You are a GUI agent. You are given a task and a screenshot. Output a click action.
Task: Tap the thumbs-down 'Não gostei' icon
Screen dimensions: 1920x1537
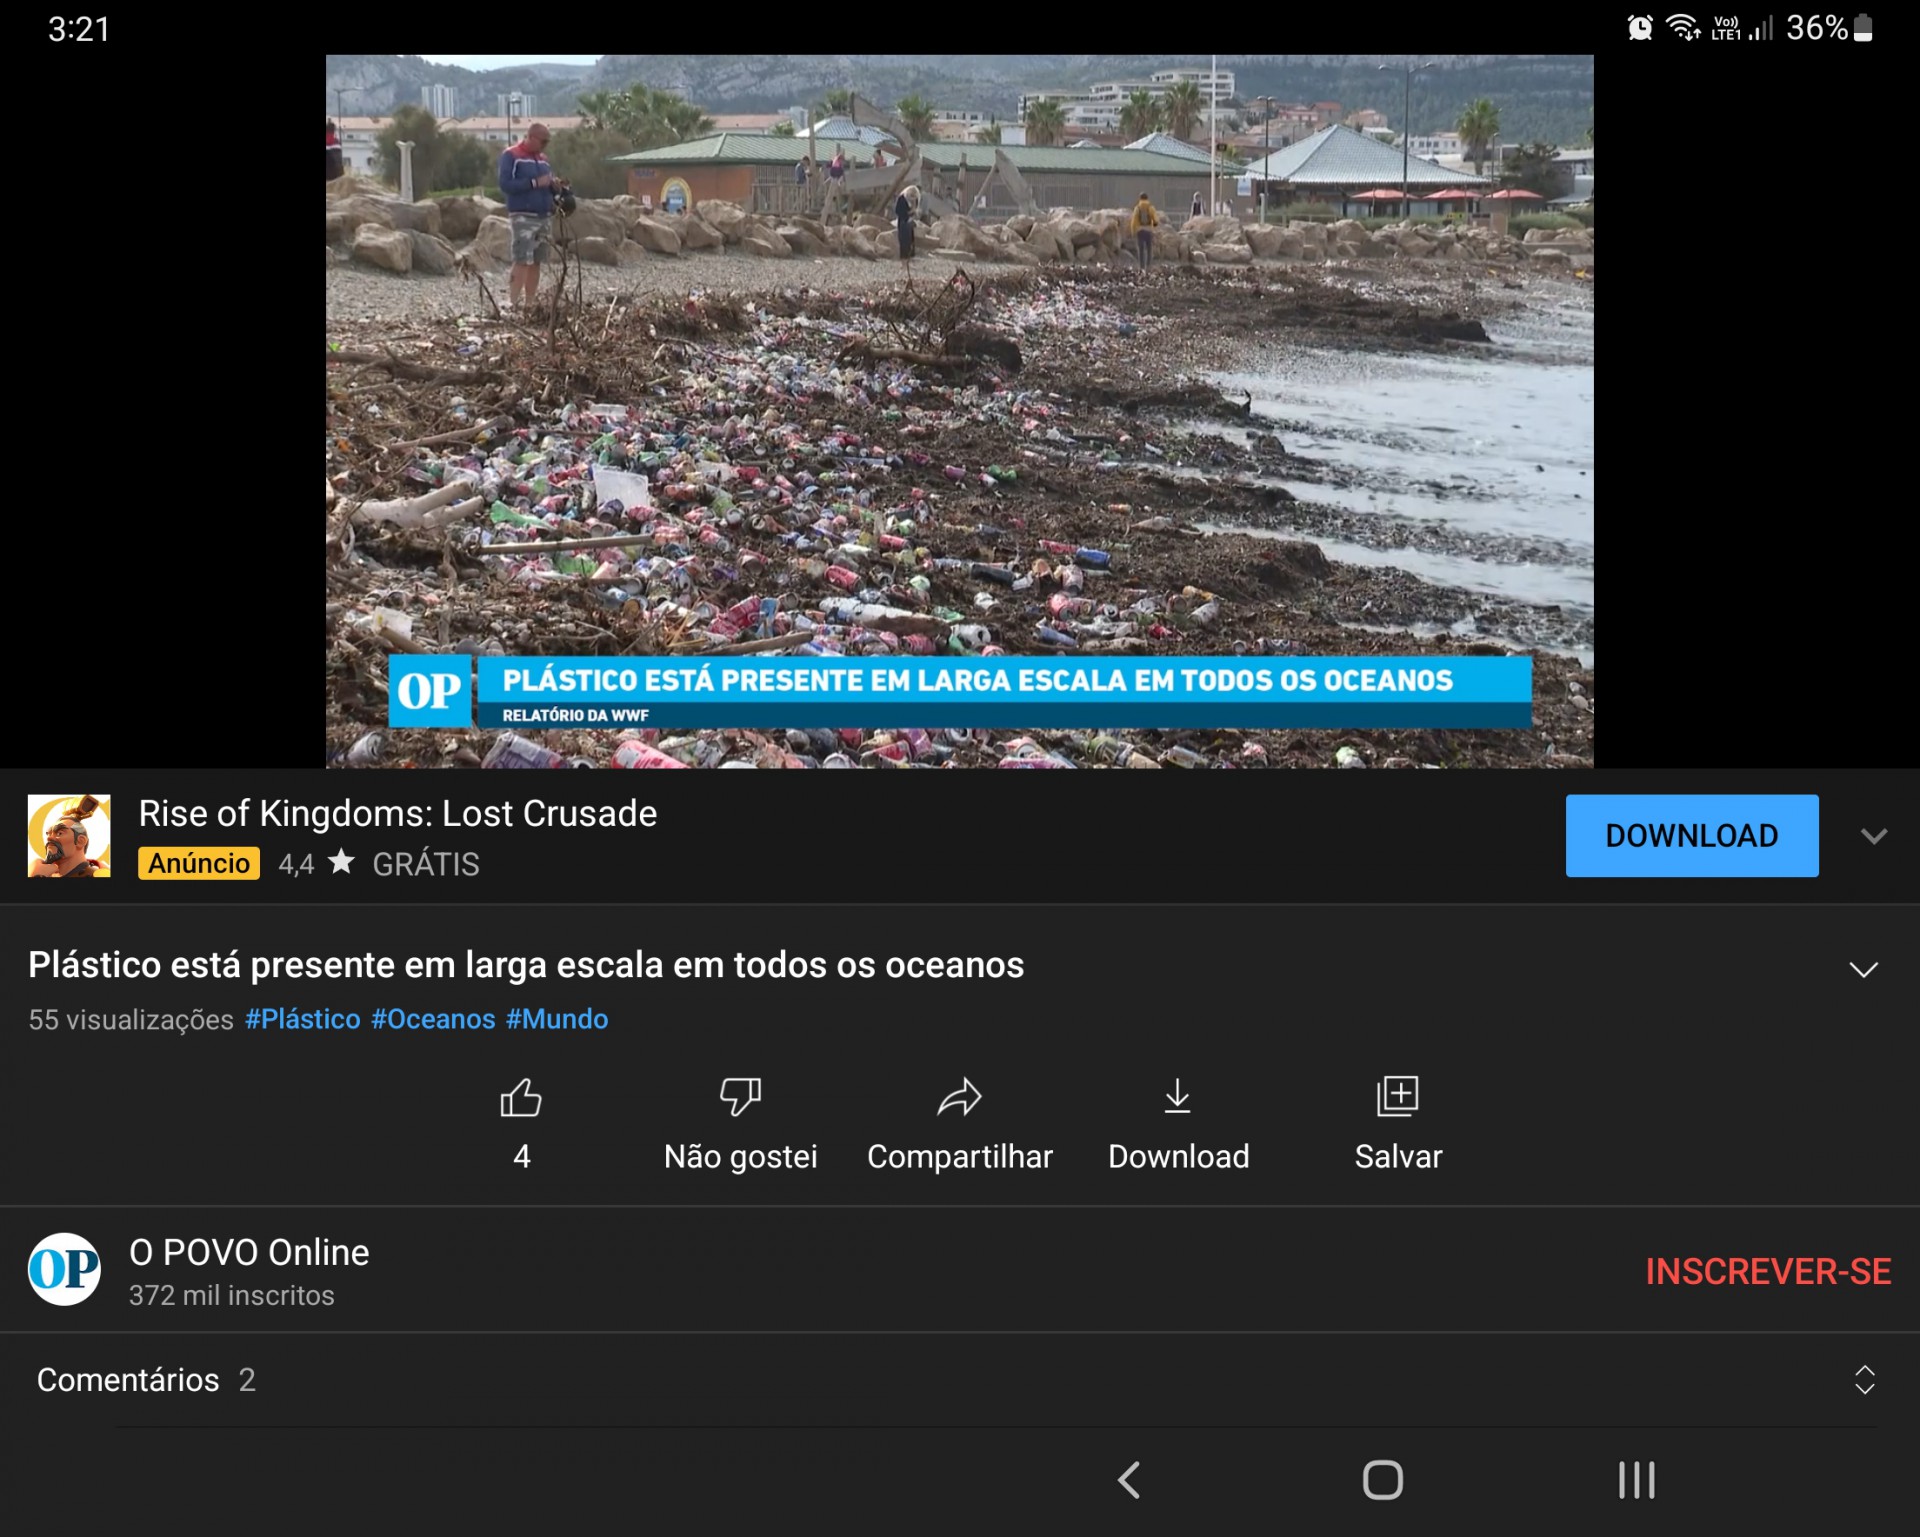click(740, 1097)
